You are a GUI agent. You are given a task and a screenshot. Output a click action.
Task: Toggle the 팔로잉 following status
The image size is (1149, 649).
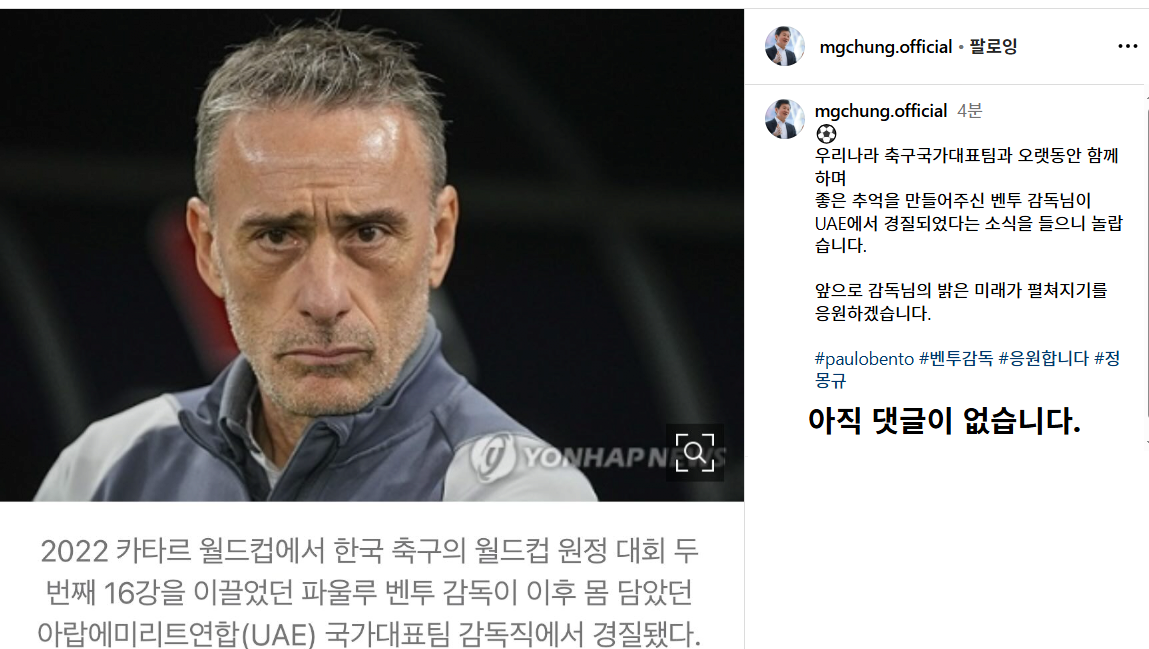993,46
